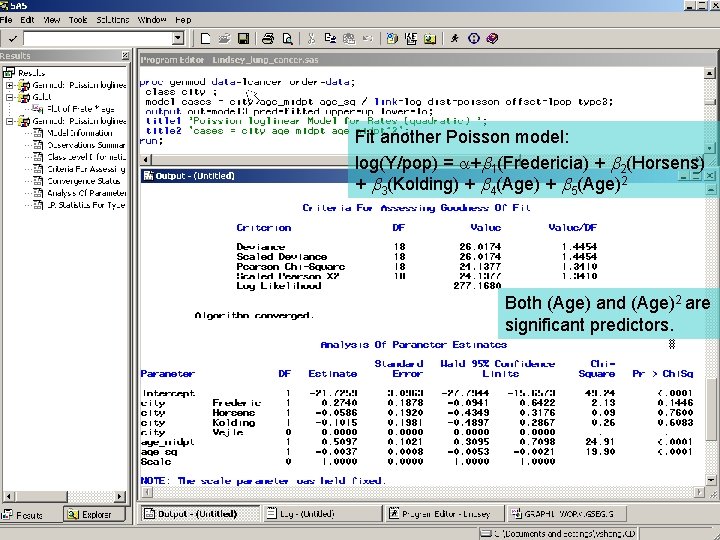720x540 pixels.
Task: Click Program Editor left scroll arrow
Action: [x=146, y=160]
